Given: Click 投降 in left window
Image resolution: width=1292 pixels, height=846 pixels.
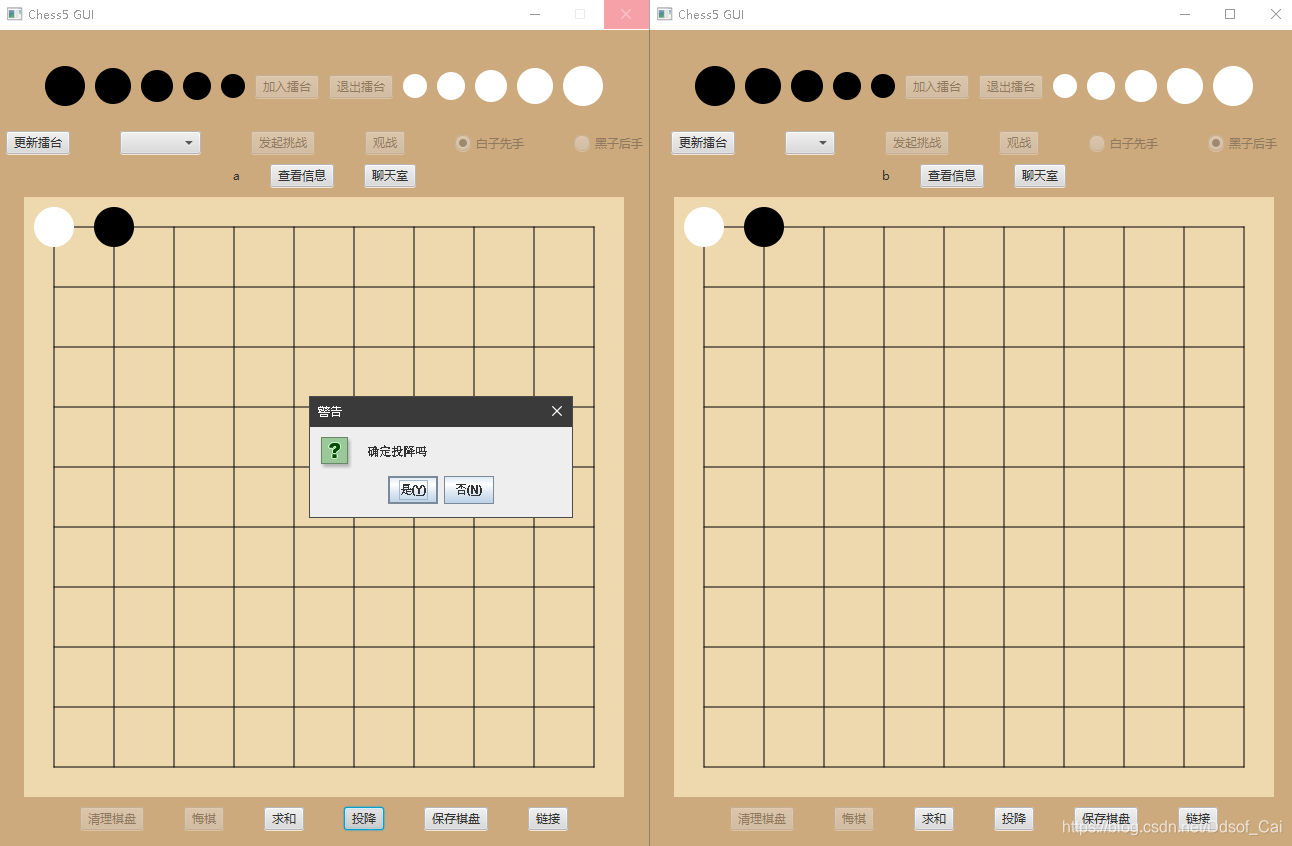Looking at the screenshot, I should pyautogui.click(x=364, y=819).
